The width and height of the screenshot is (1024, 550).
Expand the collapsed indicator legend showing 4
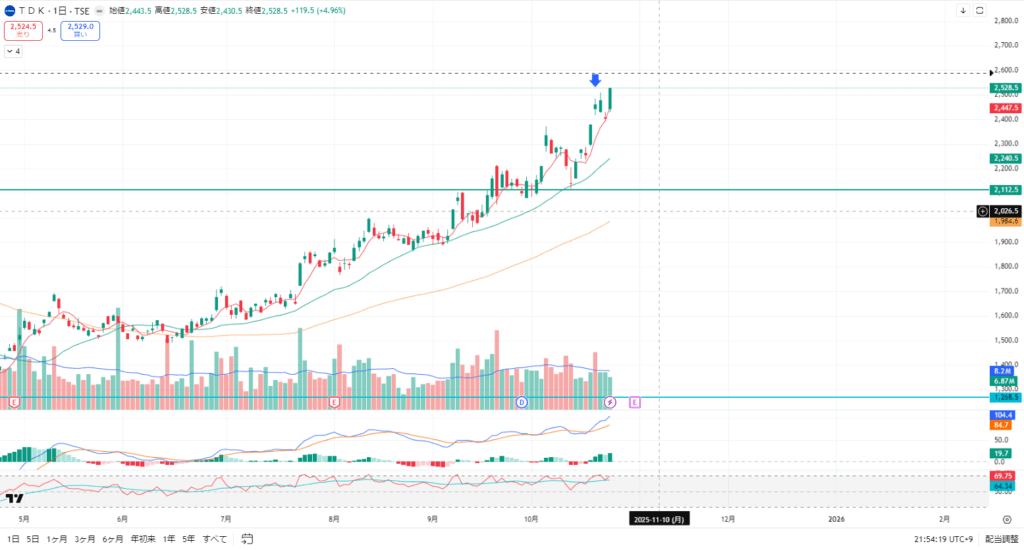pos(13,50)
